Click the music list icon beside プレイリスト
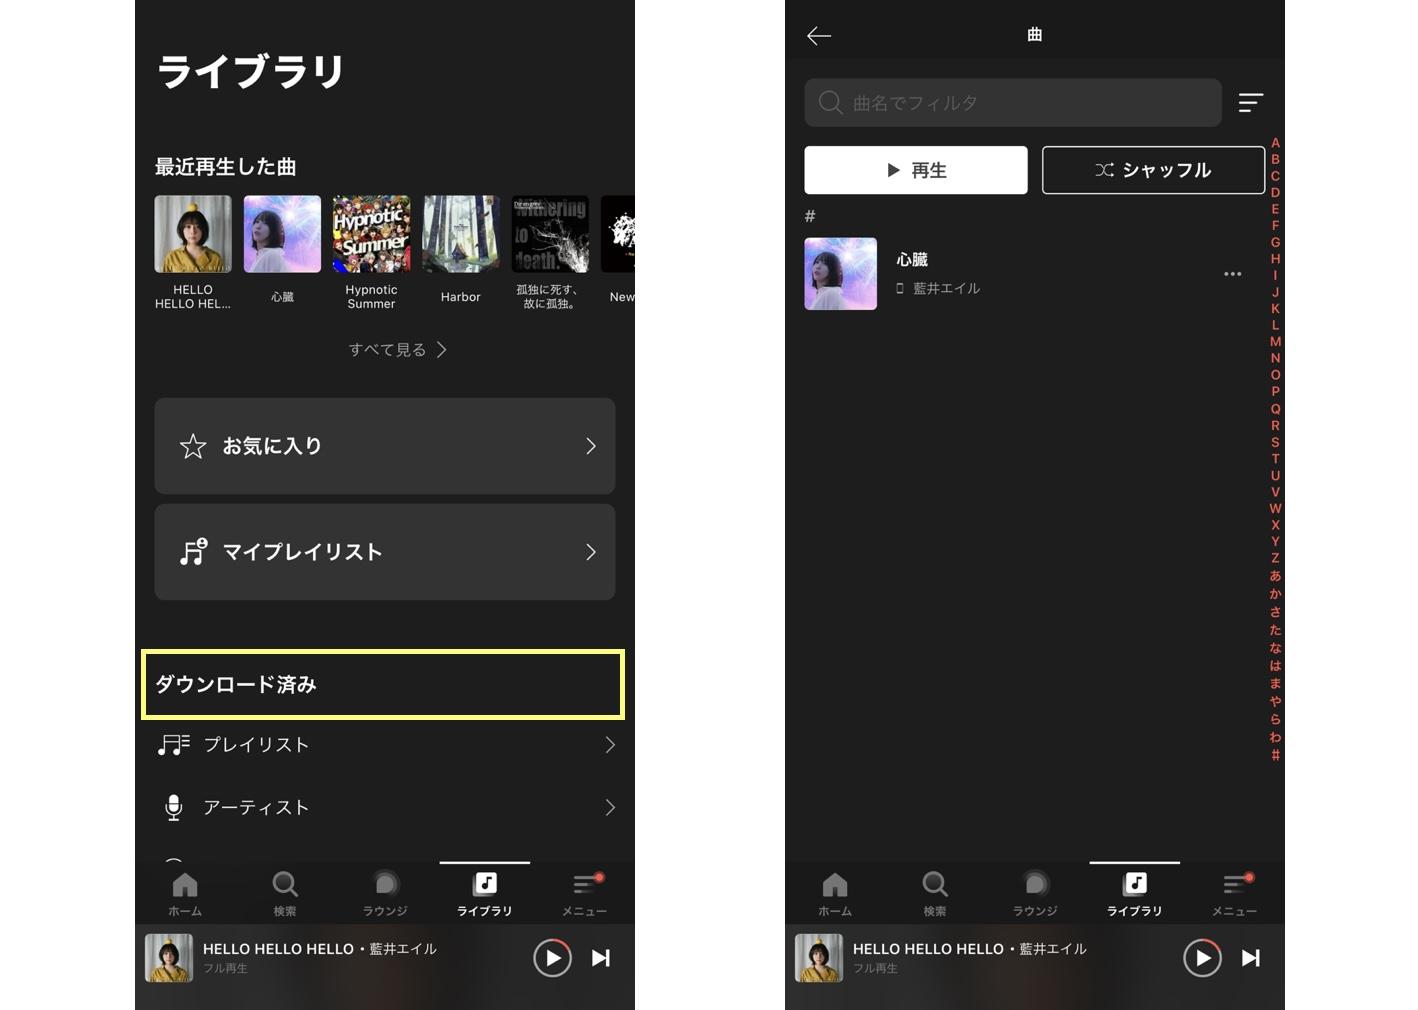This screenshot has width=1418, height=1010. [x=173, y=745]
